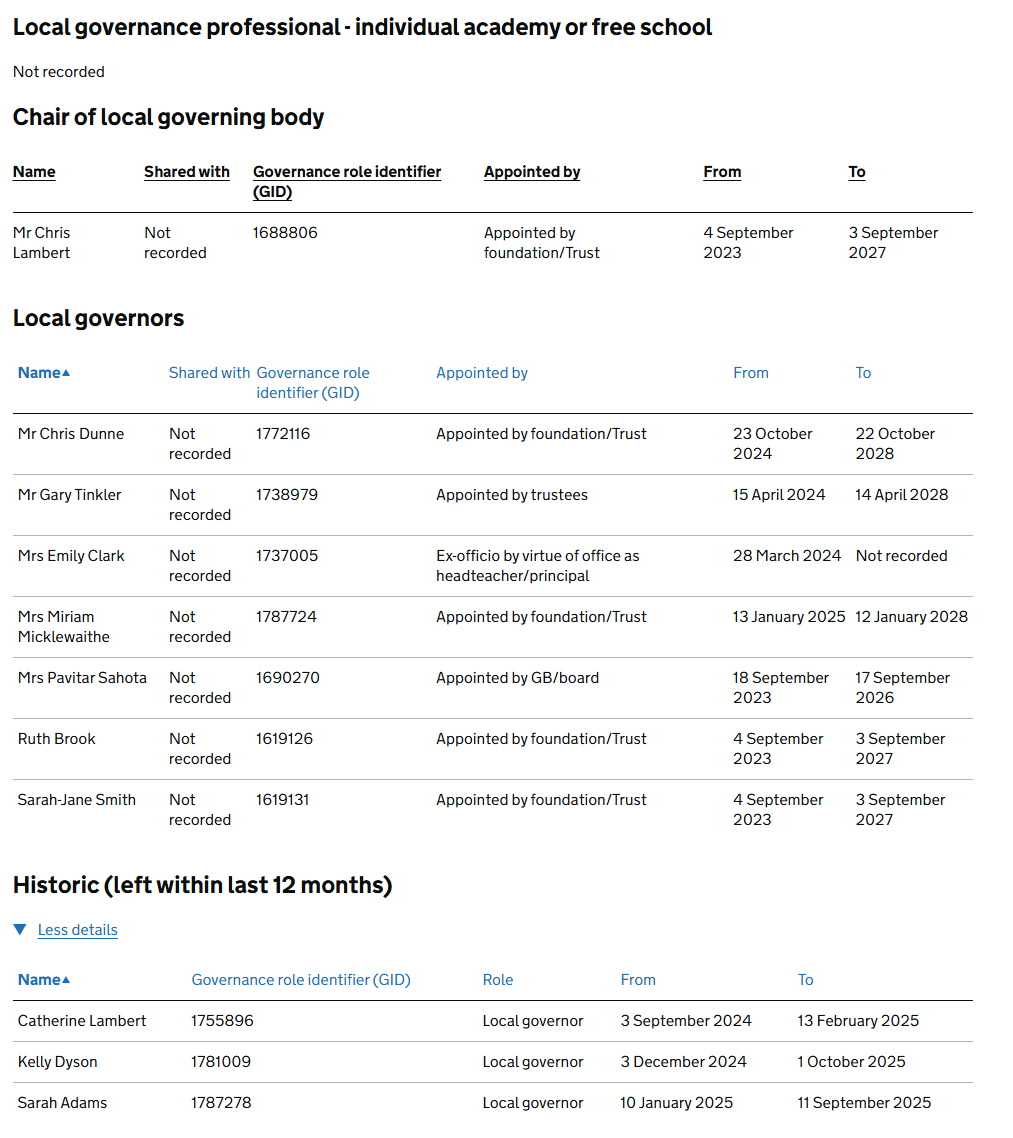Sort Local governors by Appointed by
This screenshot has width=1013, height=1138.
click(481, 373)
